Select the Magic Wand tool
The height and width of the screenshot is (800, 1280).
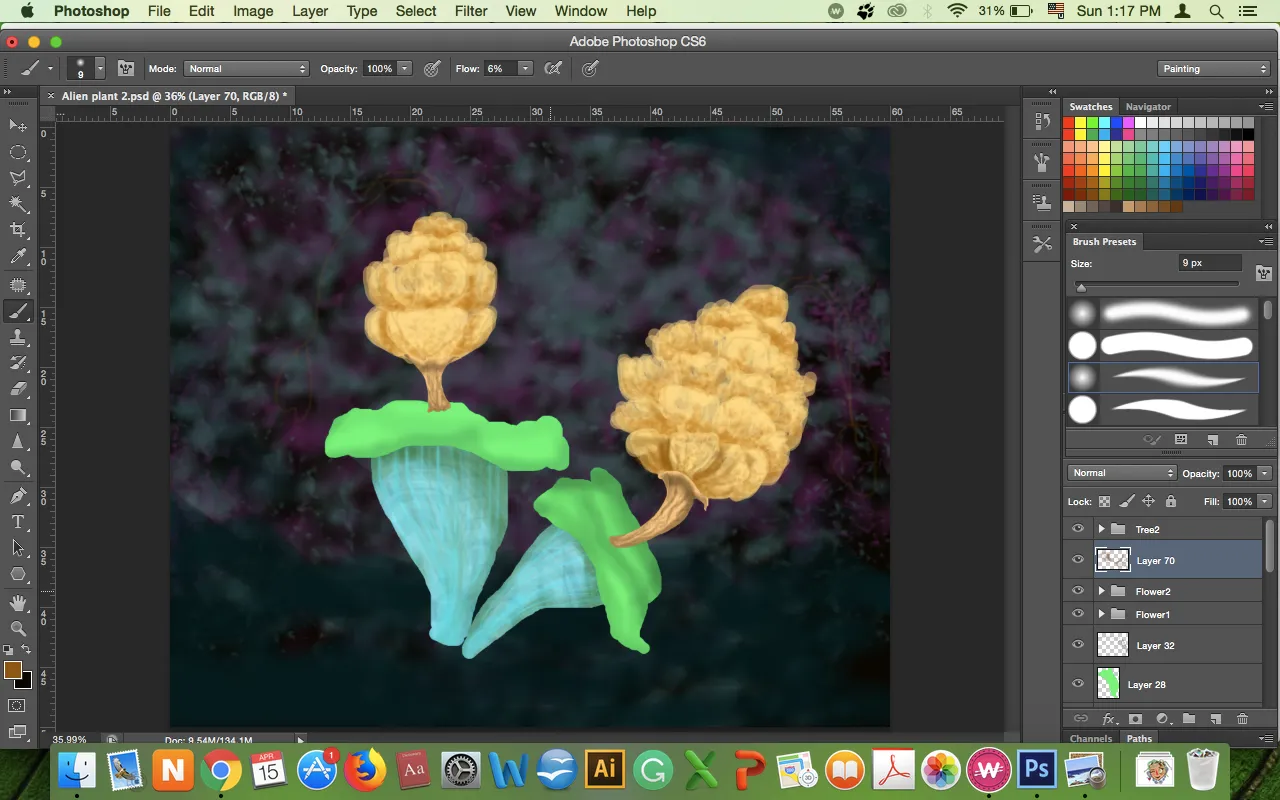coord(18,204)
